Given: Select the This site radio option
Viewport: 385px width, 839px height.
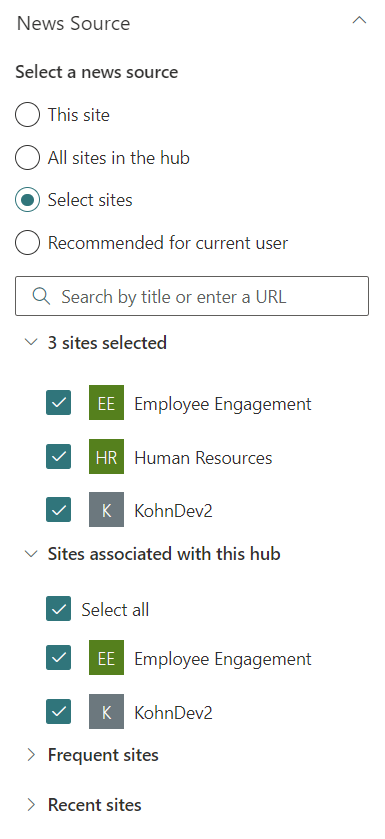Looking at the screenshot, I should coord(27,115).
